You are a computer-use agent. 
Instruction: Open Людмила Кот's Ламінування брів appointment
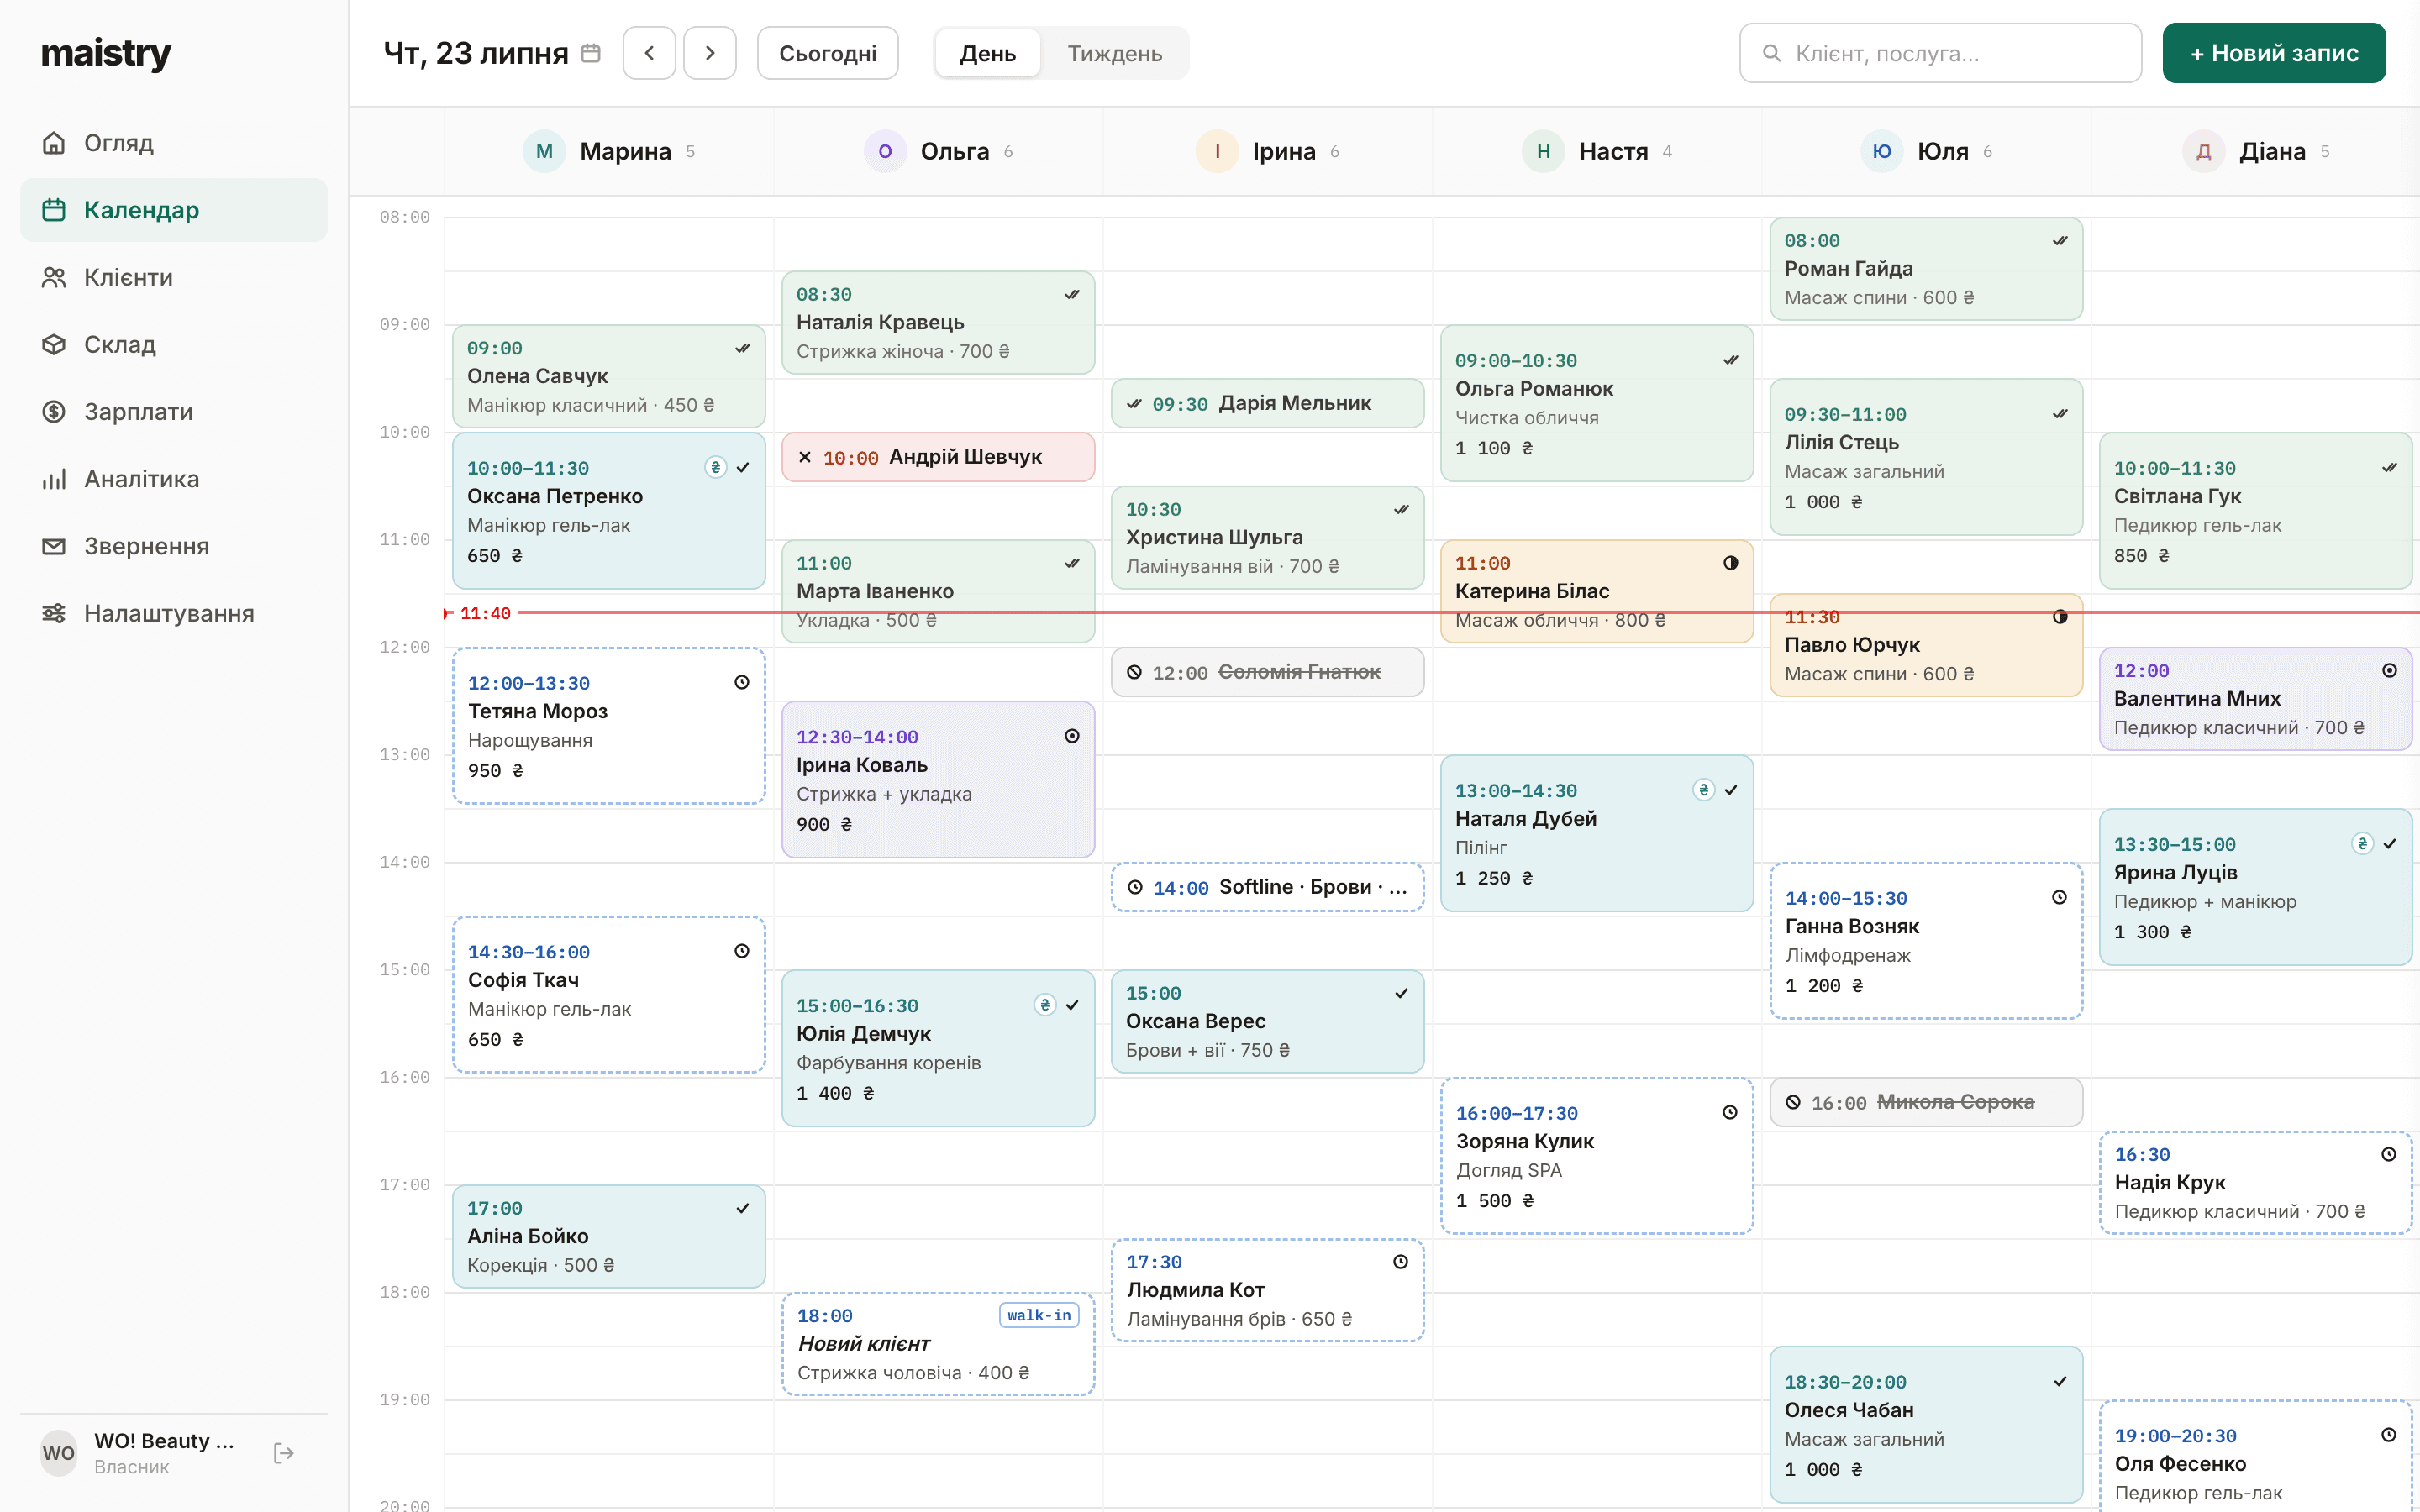tap(1267, 1290)
